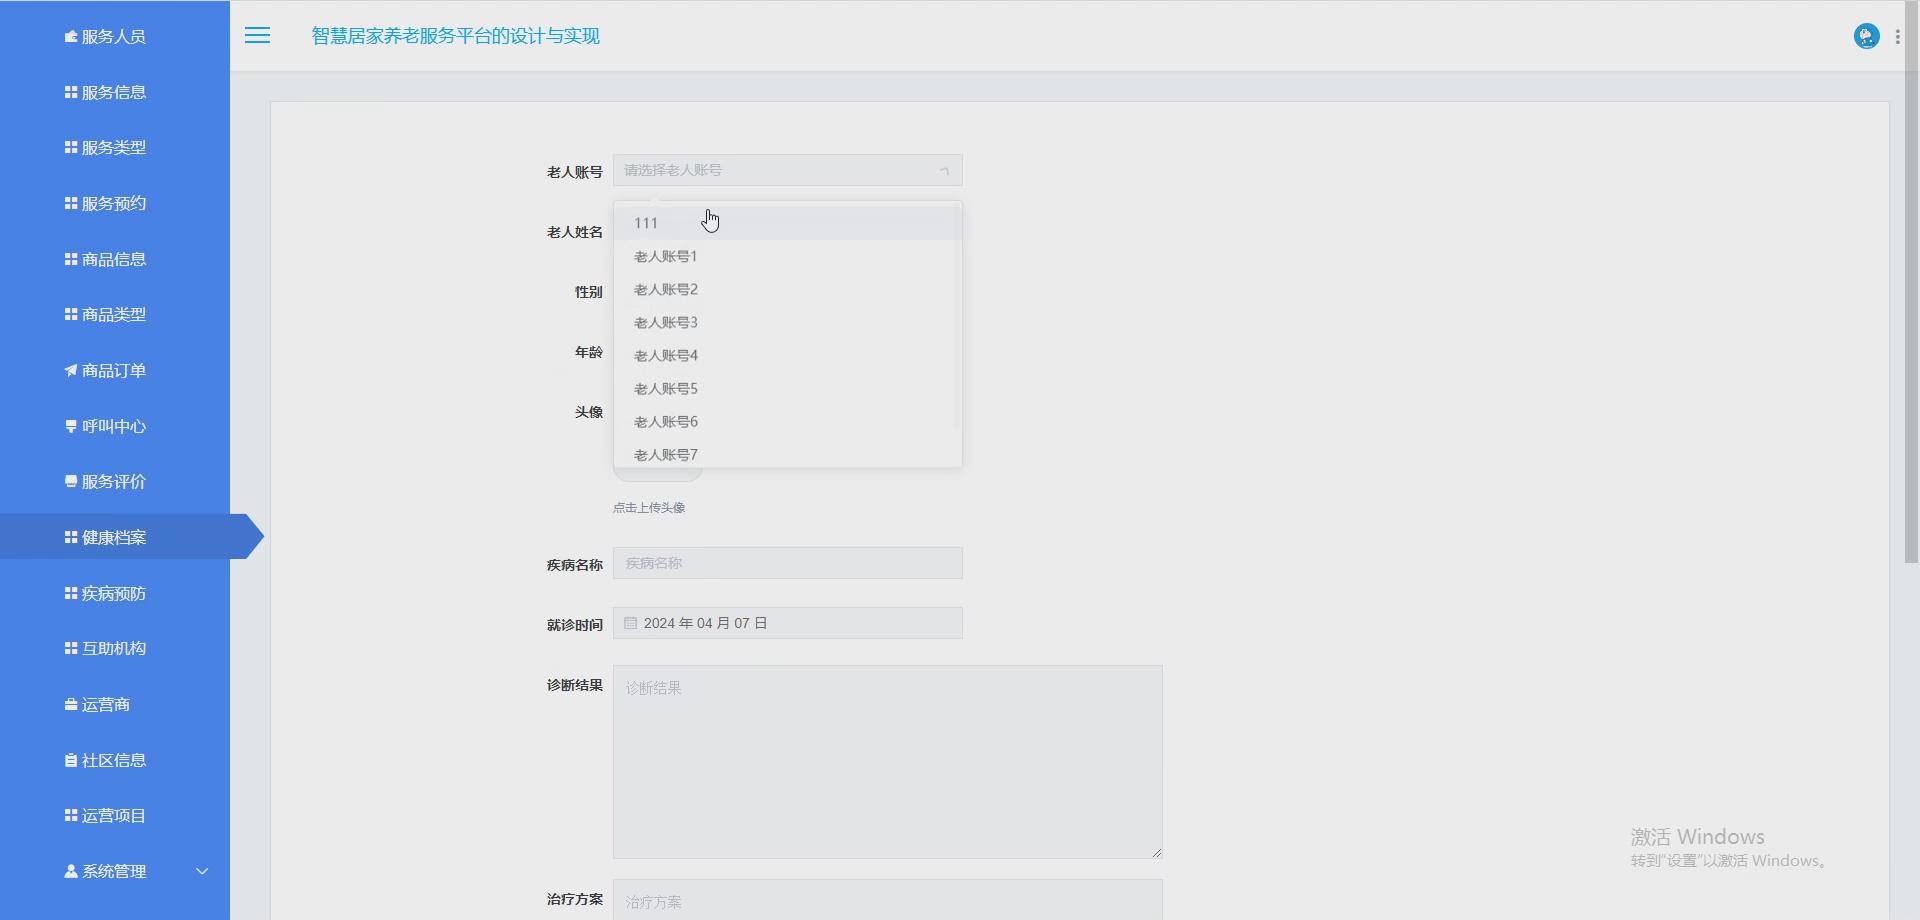Click the grid icon beside 互助机构

click(71, 648)
